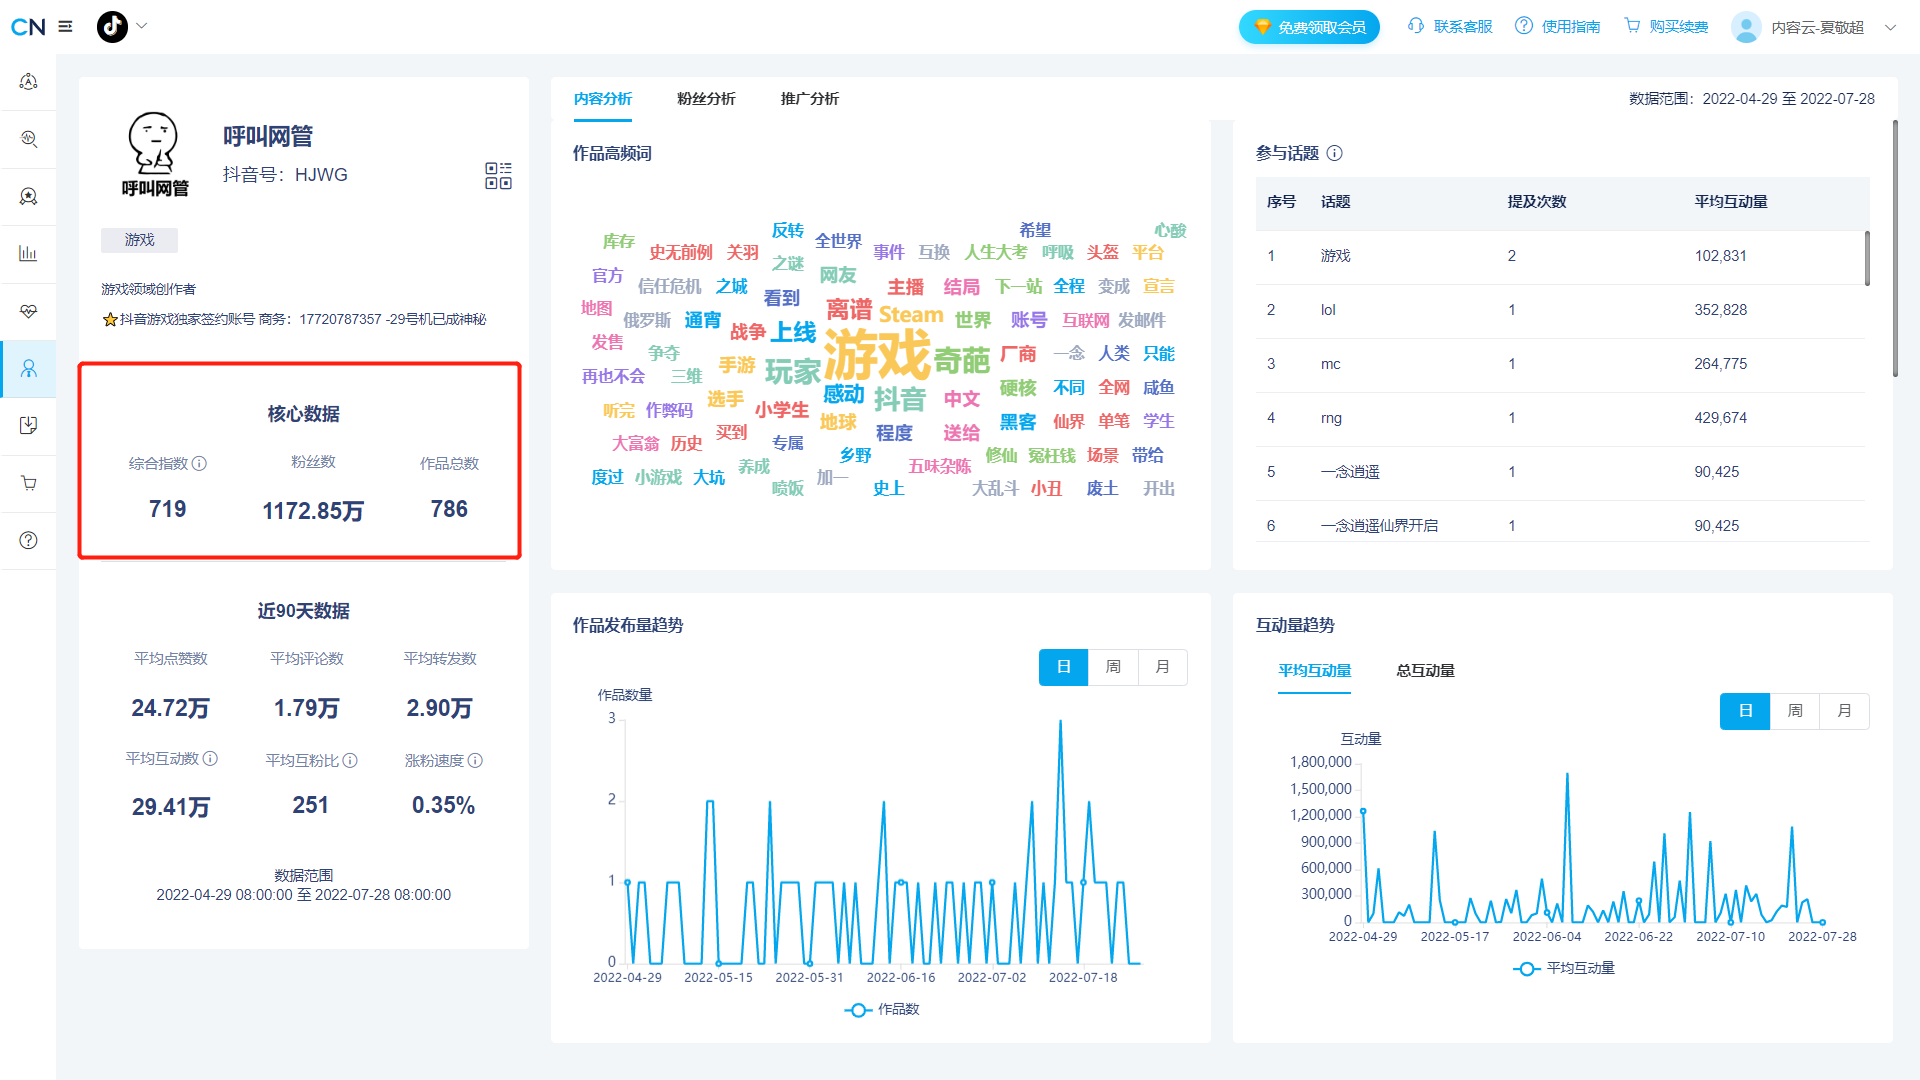Open the bar chart sidebar icon
Image resolution: width=1920 pixels, height=1080 pixels.
point(29,253)
